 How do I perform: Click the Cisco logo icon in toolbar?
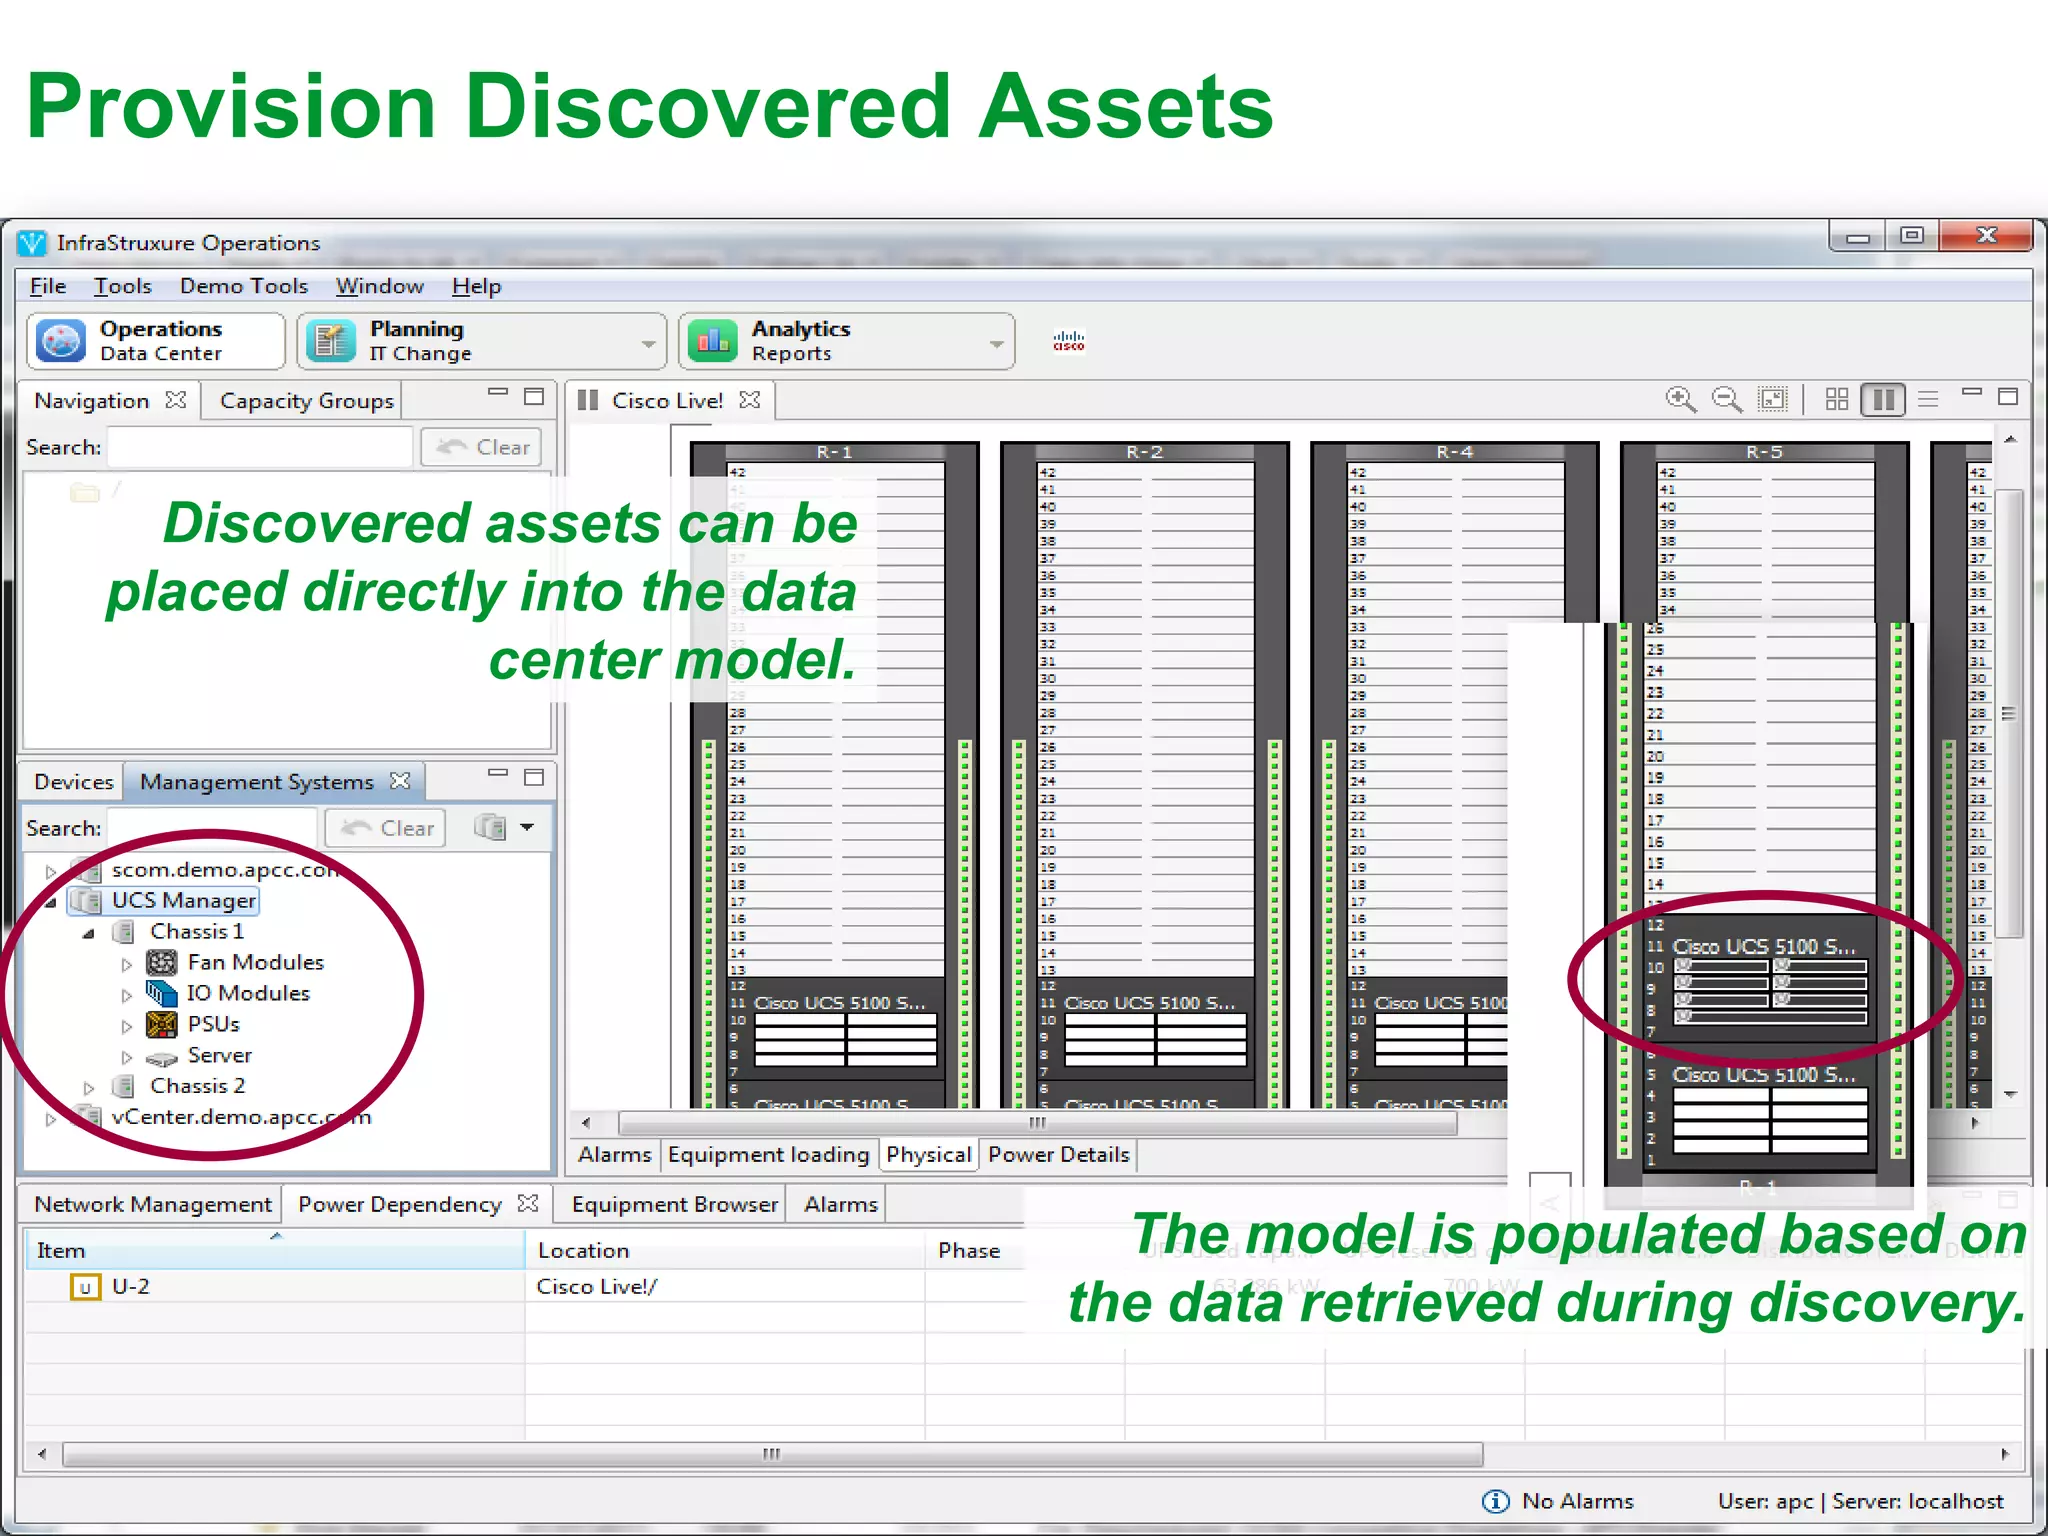click(1068, 341)
